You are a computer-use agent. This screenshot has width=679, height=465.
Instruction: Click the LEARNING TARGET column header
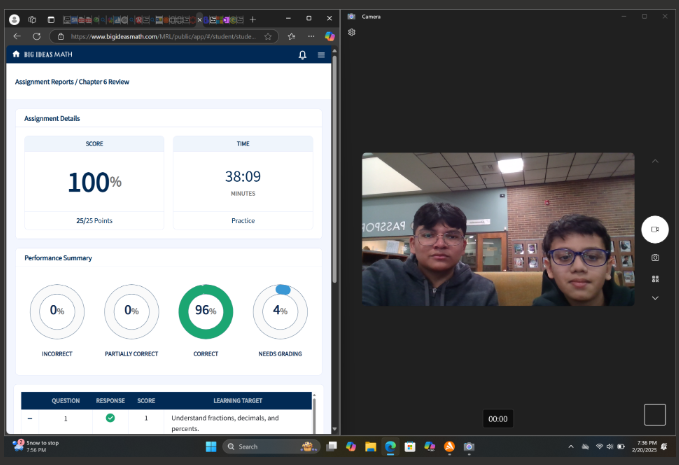pyautogui.click(x=238, y=400)
